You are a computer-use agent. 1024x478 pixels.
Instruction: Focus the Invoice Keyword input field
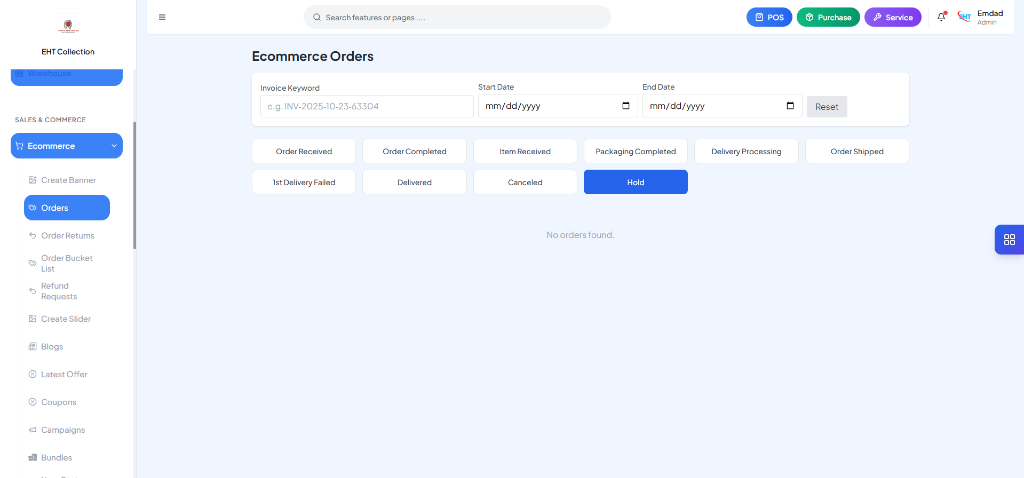pyautogui.click(x=366, y=106)
